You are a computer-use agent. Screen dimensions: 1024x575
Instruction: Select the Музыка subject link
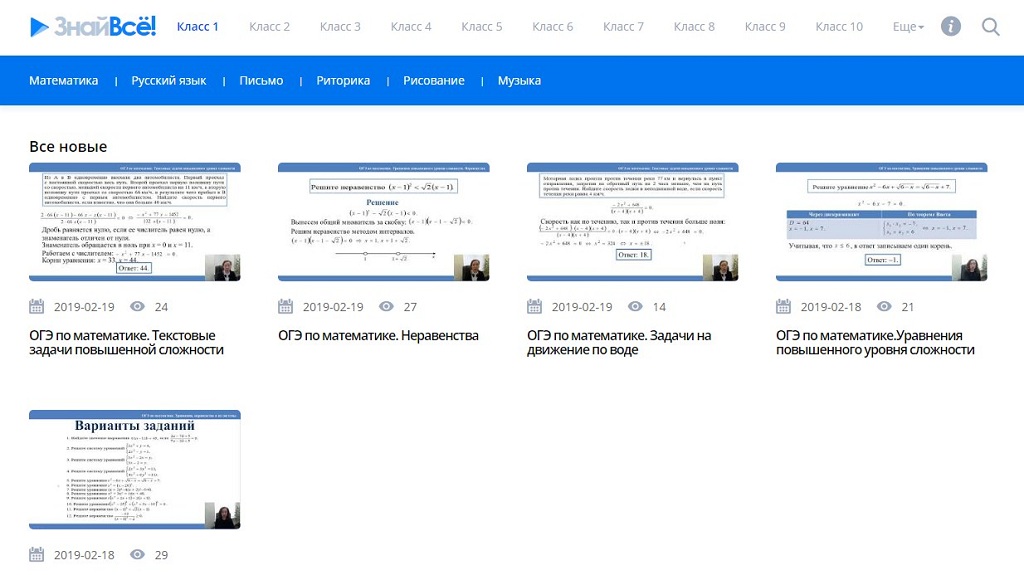point(519,81)
